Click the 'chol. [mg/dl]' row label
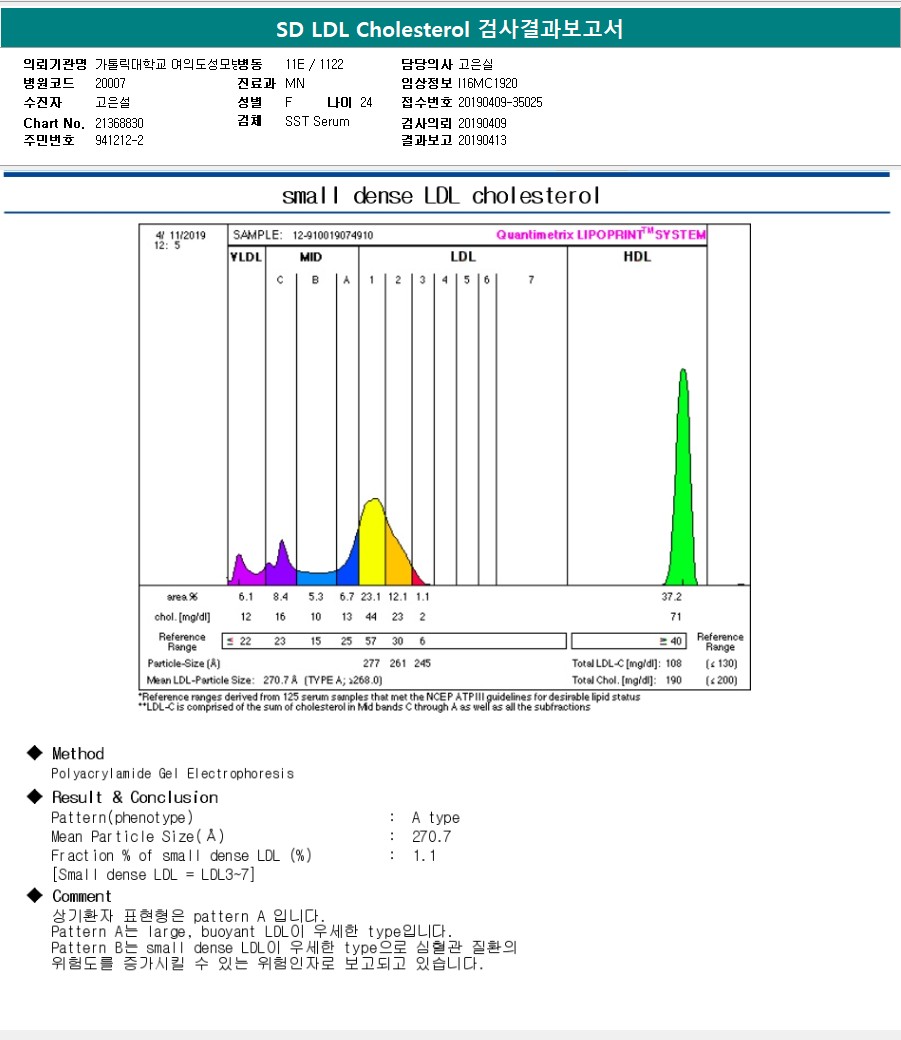The image size is (901, 1040). click(x=182, y=617)
